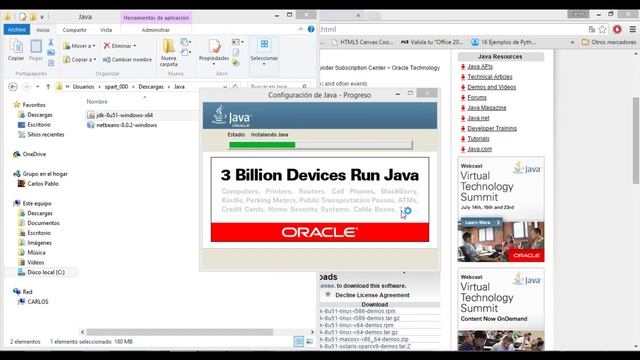Bookmark page with the star icon in the browser
This screenshot has width=640, height=360.
coord(602,29)
